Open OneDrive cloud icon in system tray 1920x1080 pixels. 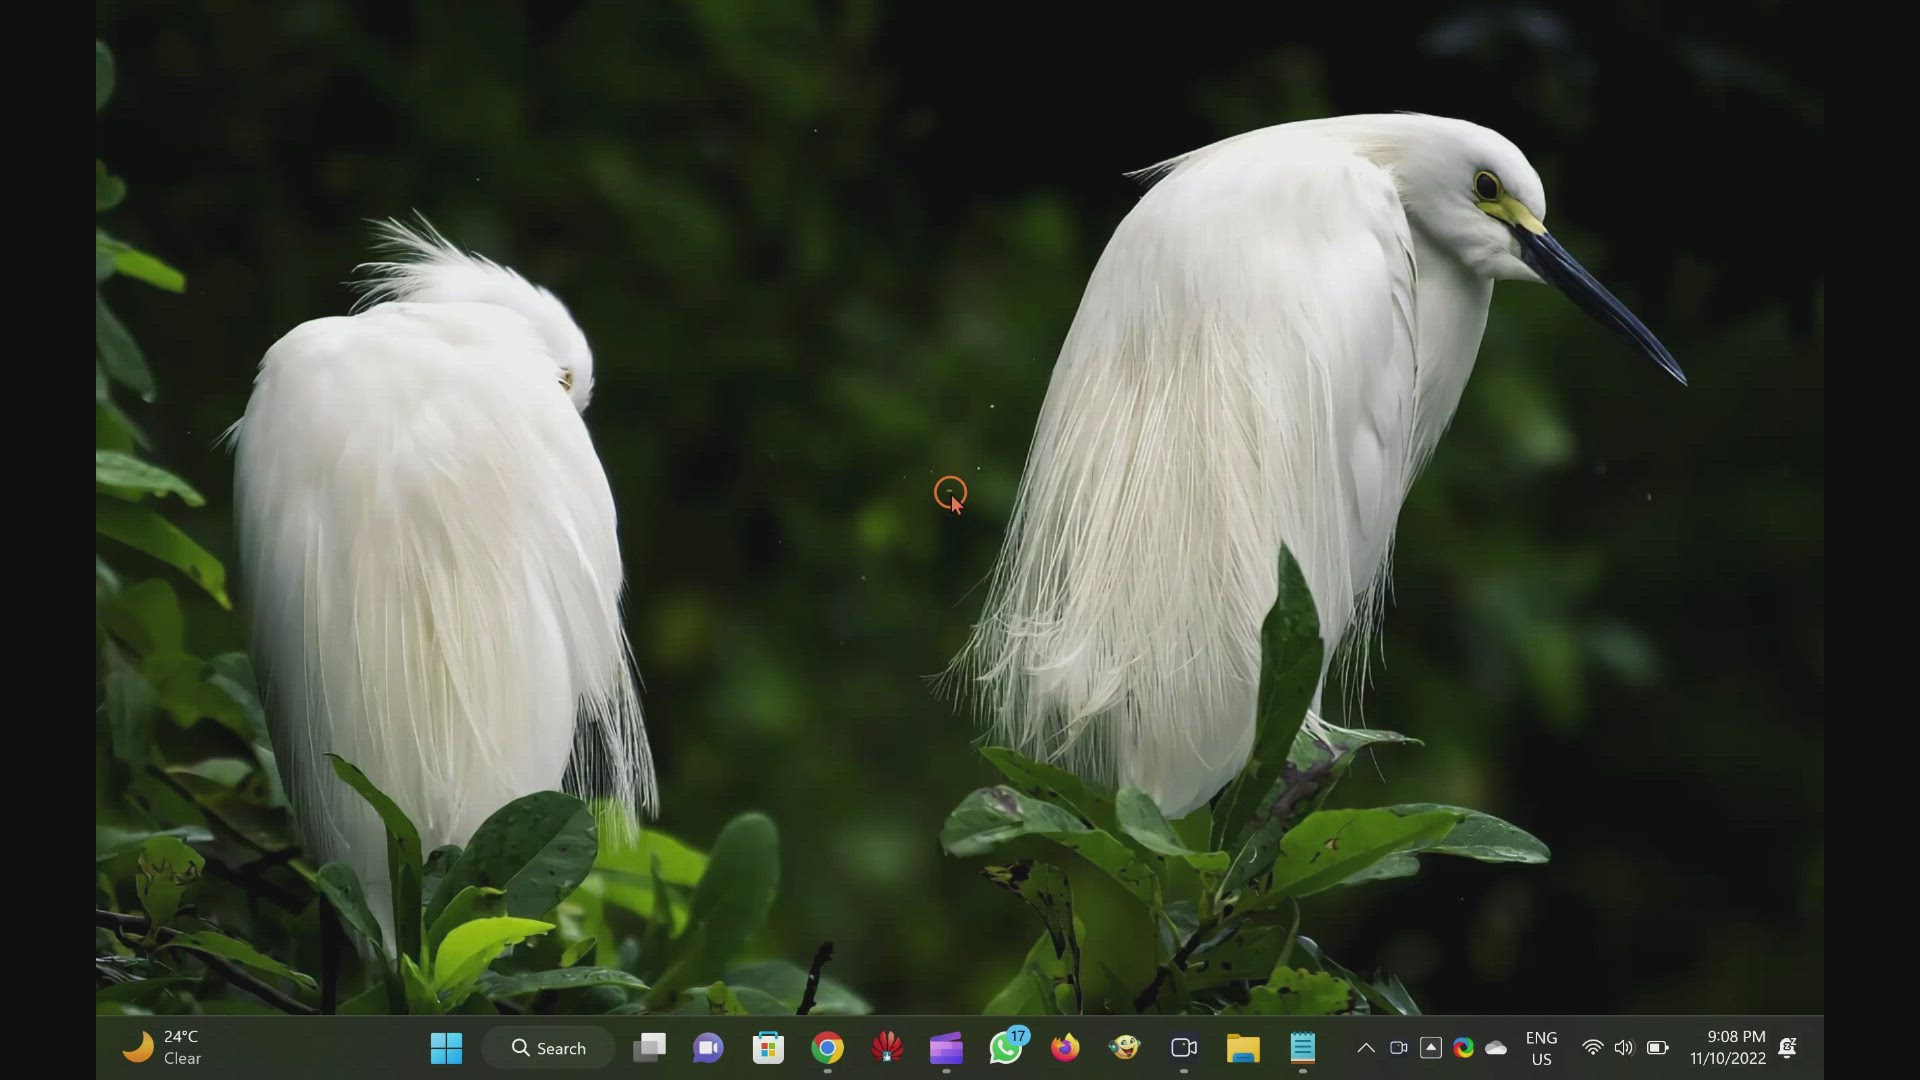click(1496, 1048)
